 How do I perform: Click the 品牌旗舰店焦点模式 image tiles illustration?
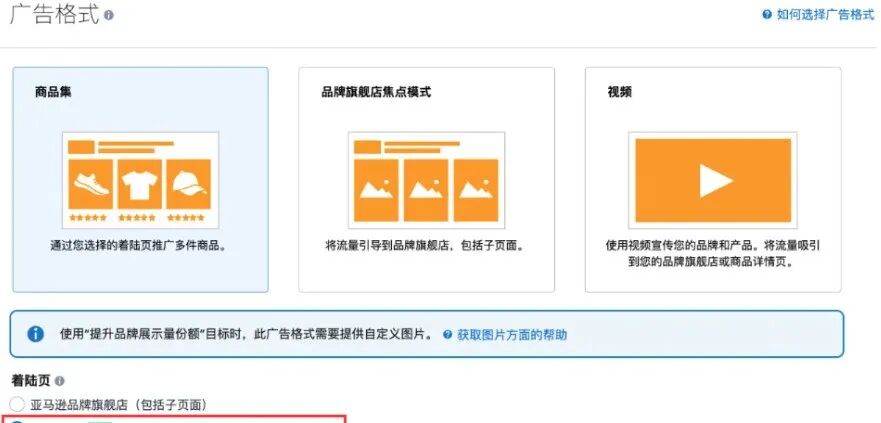[426, 180]
